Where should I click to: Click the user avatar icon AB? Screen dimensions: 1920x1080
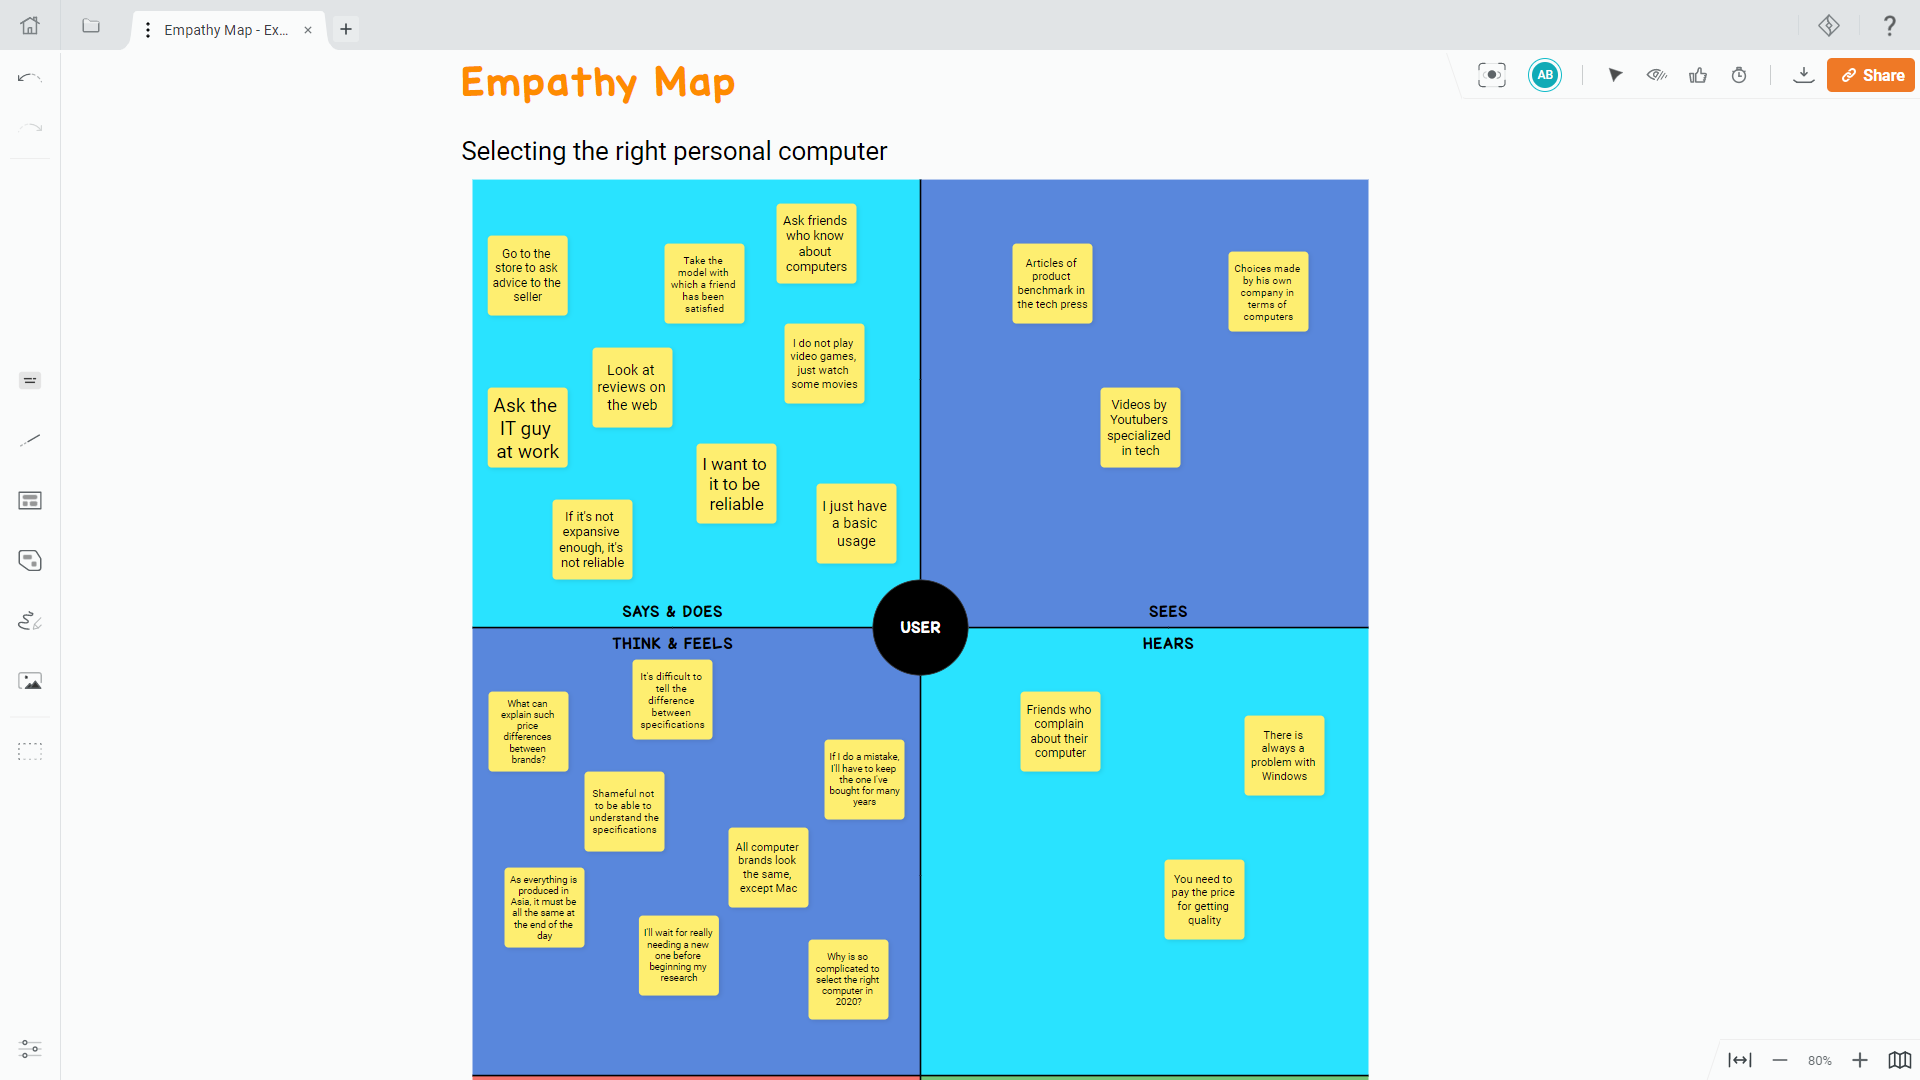[x=1545, y=75]
